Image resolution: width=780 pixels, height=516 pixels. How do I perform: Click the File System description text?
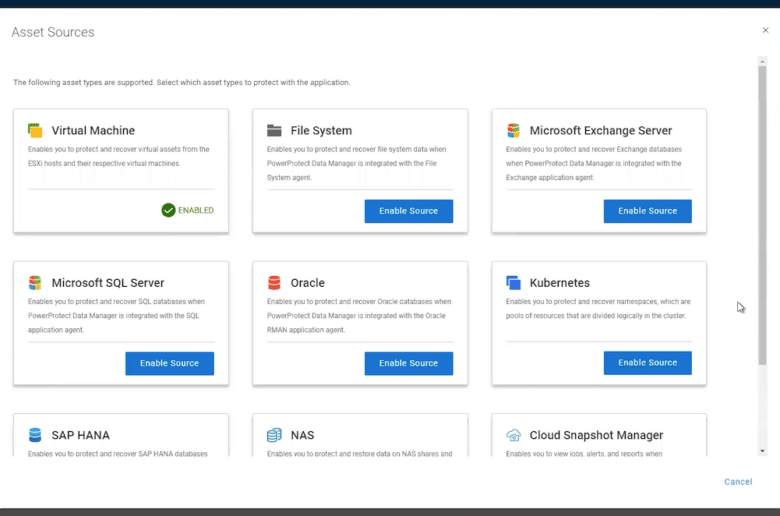pos(356,163)
